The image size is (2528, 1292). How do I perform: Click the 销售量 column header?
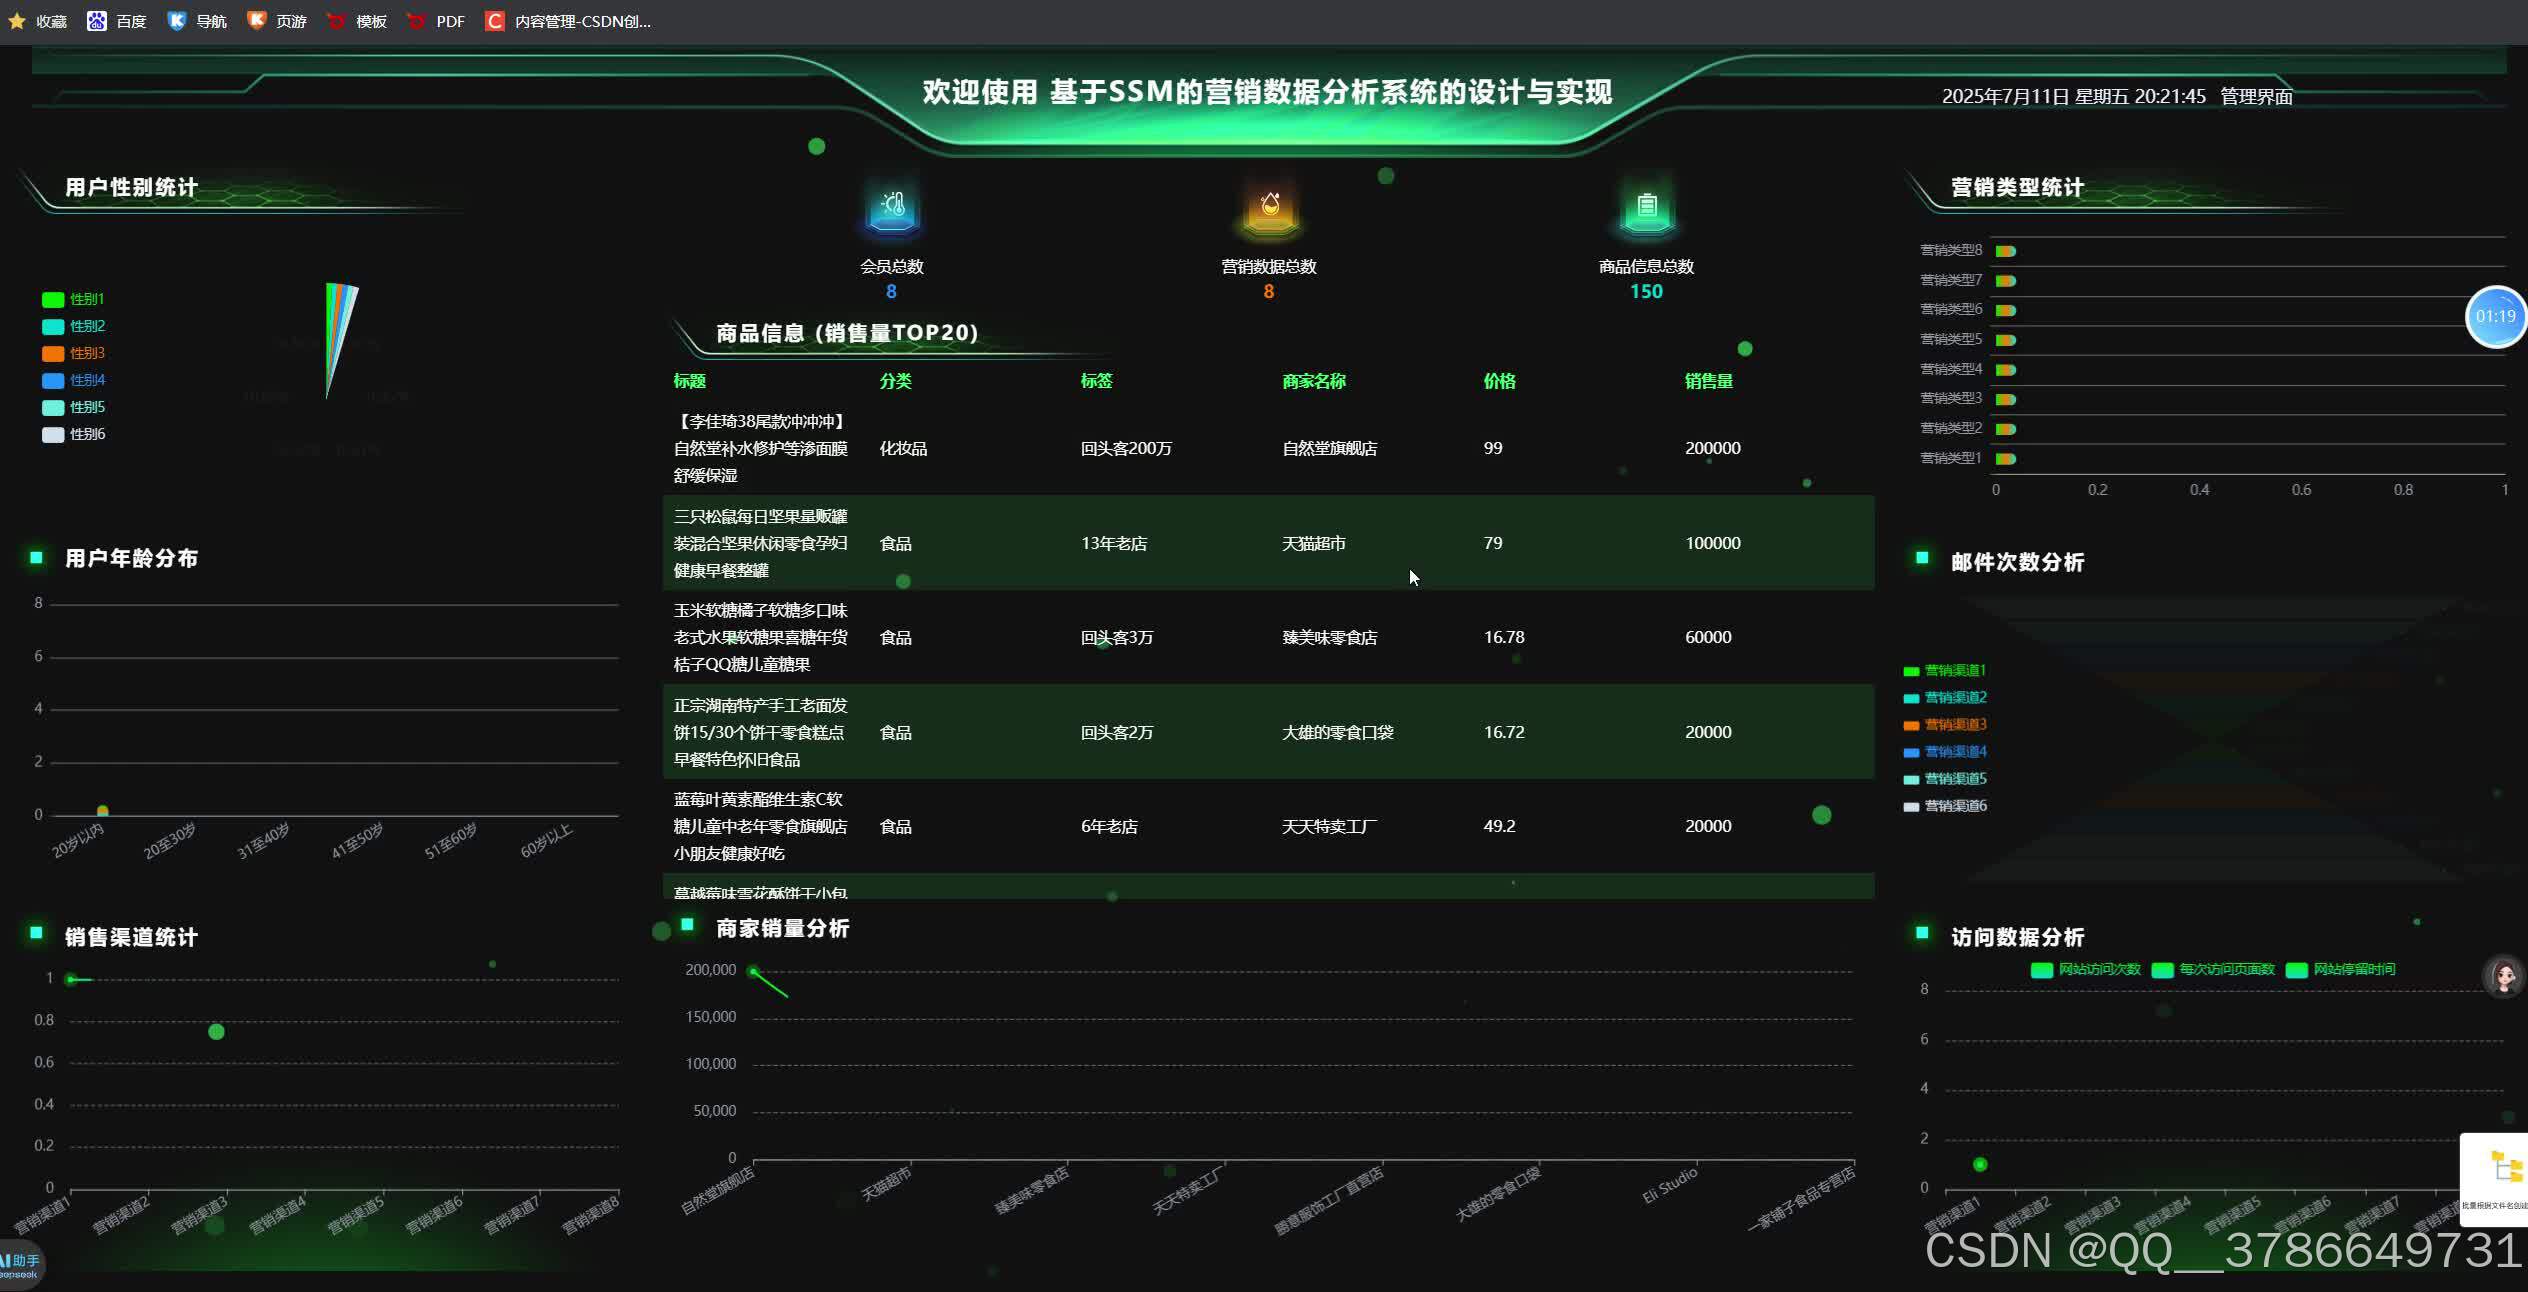[x=1709, y=381]
